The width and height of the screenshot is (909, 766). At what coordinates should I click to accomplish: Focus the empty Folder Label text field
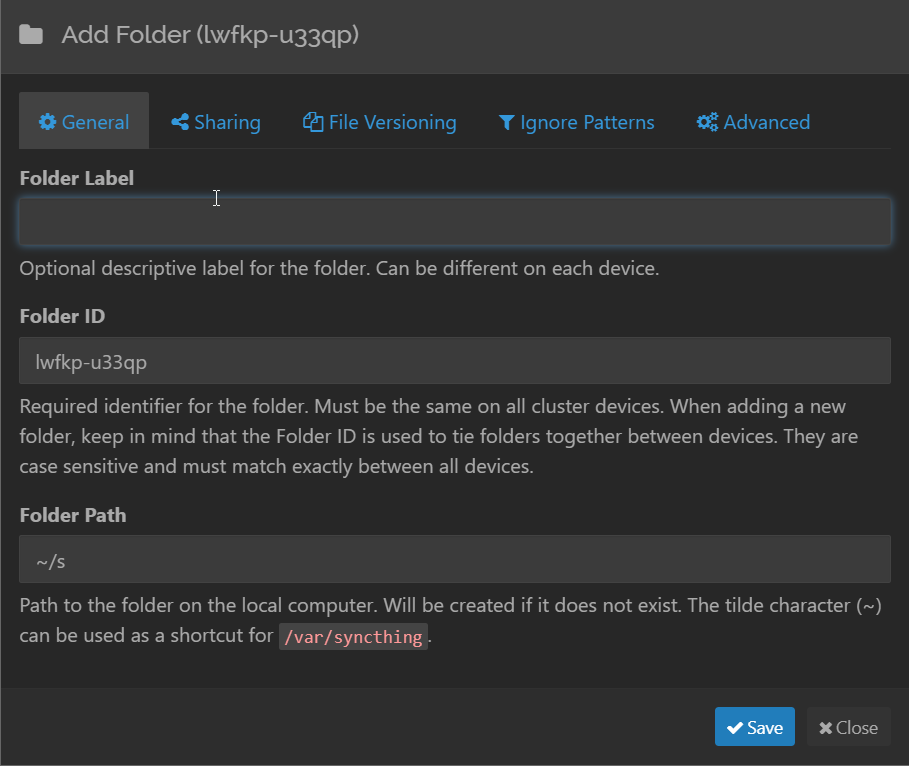point(455,222)
